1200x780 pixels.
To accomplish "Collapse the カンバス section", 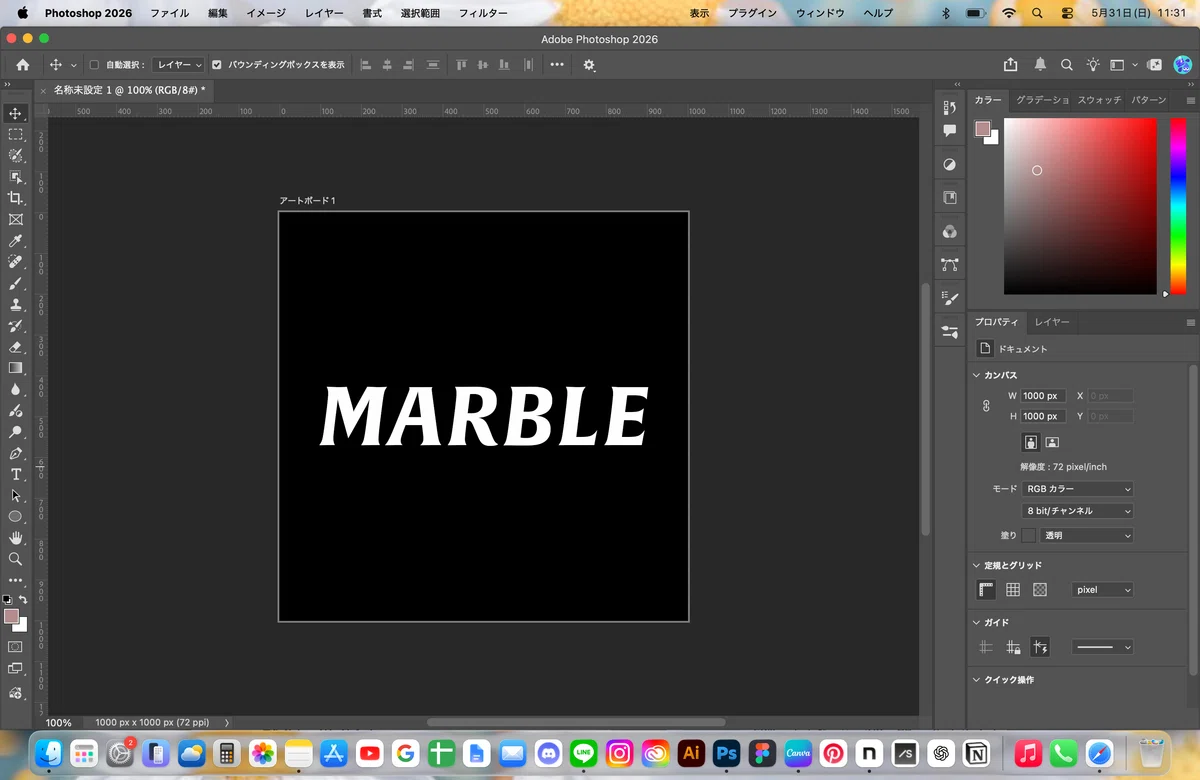I will (x=977, y=375).
